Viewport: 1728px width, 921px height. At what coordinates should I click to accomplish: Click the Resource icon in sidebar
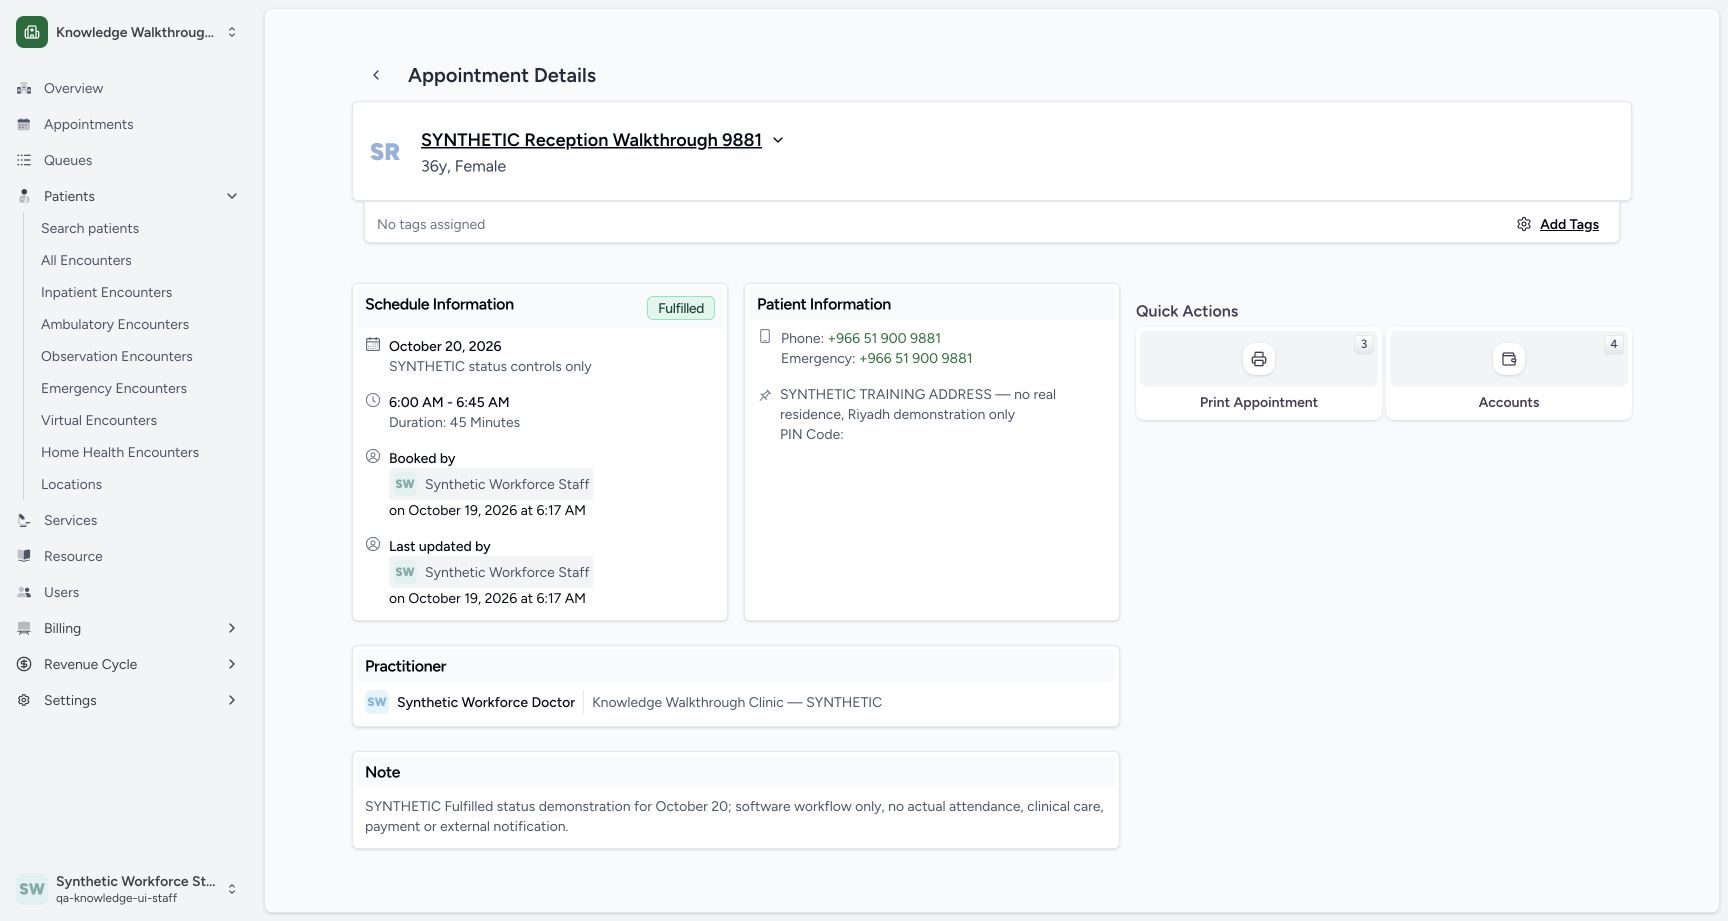tap(24, 556)
